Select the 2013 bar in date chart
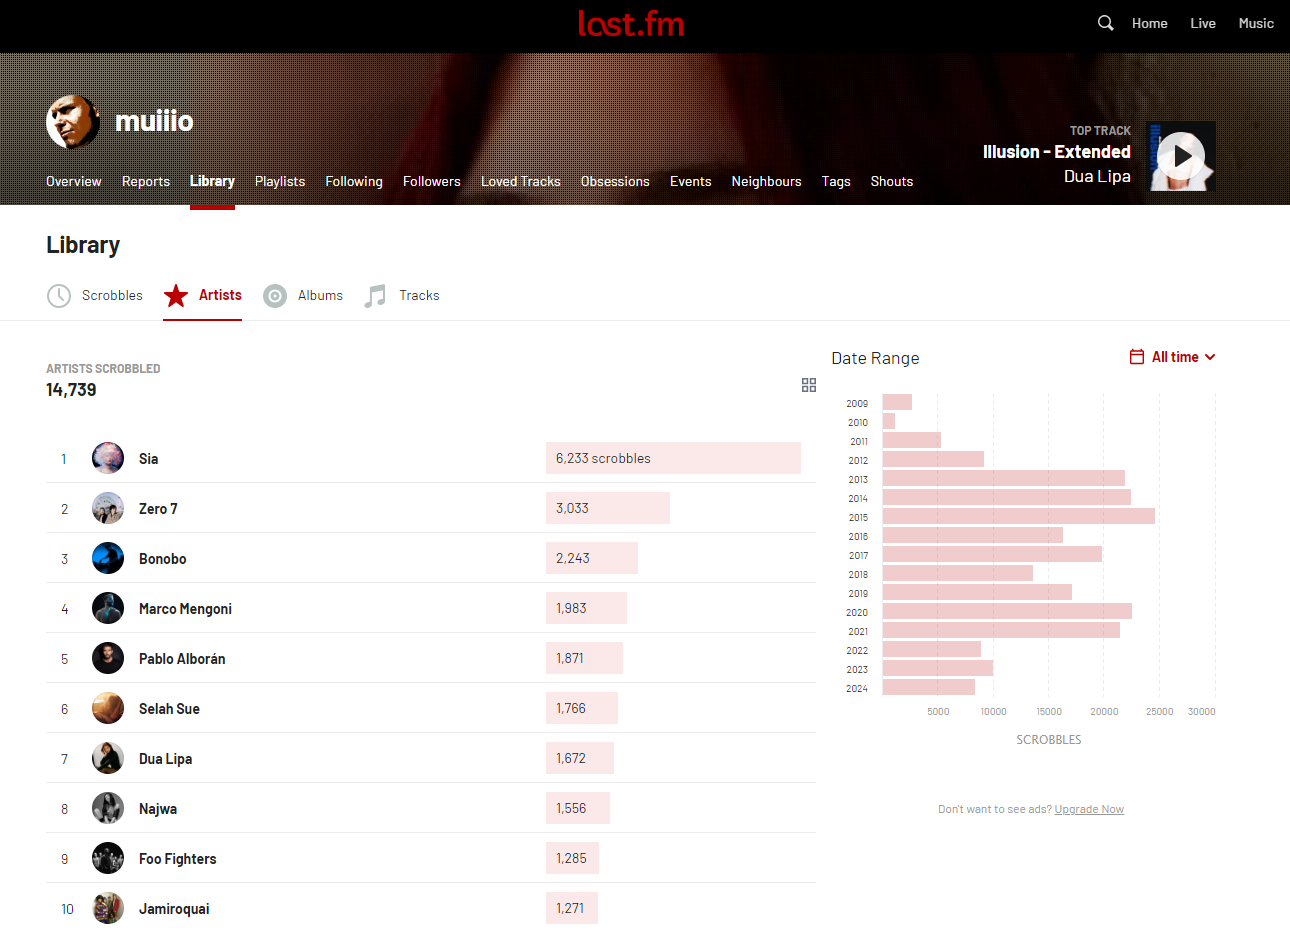 1003,478
